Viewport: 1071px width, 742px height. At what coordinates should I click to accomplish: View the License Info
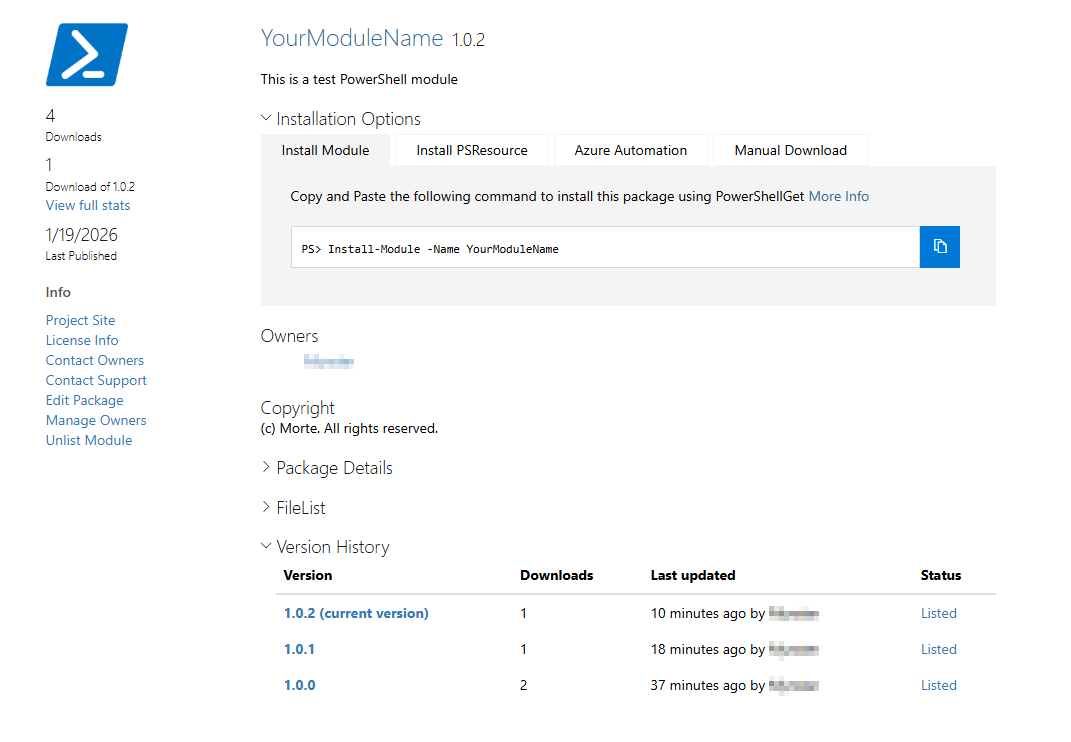tap(81, 340)
